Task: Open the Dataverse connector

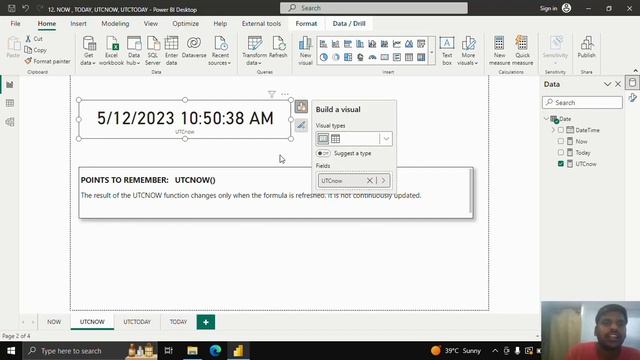Action: pos(194,47)
